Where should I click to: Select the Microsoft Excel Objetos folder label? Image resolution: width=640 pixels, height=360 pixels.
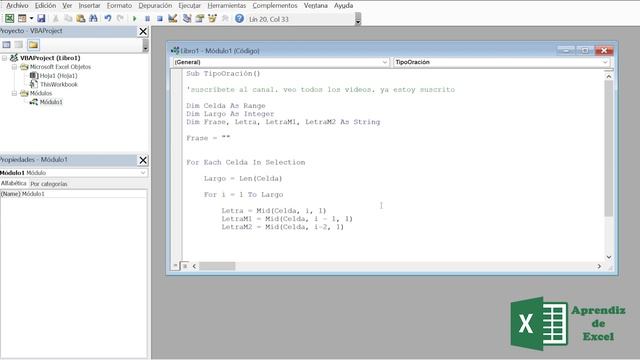point(60,67)
